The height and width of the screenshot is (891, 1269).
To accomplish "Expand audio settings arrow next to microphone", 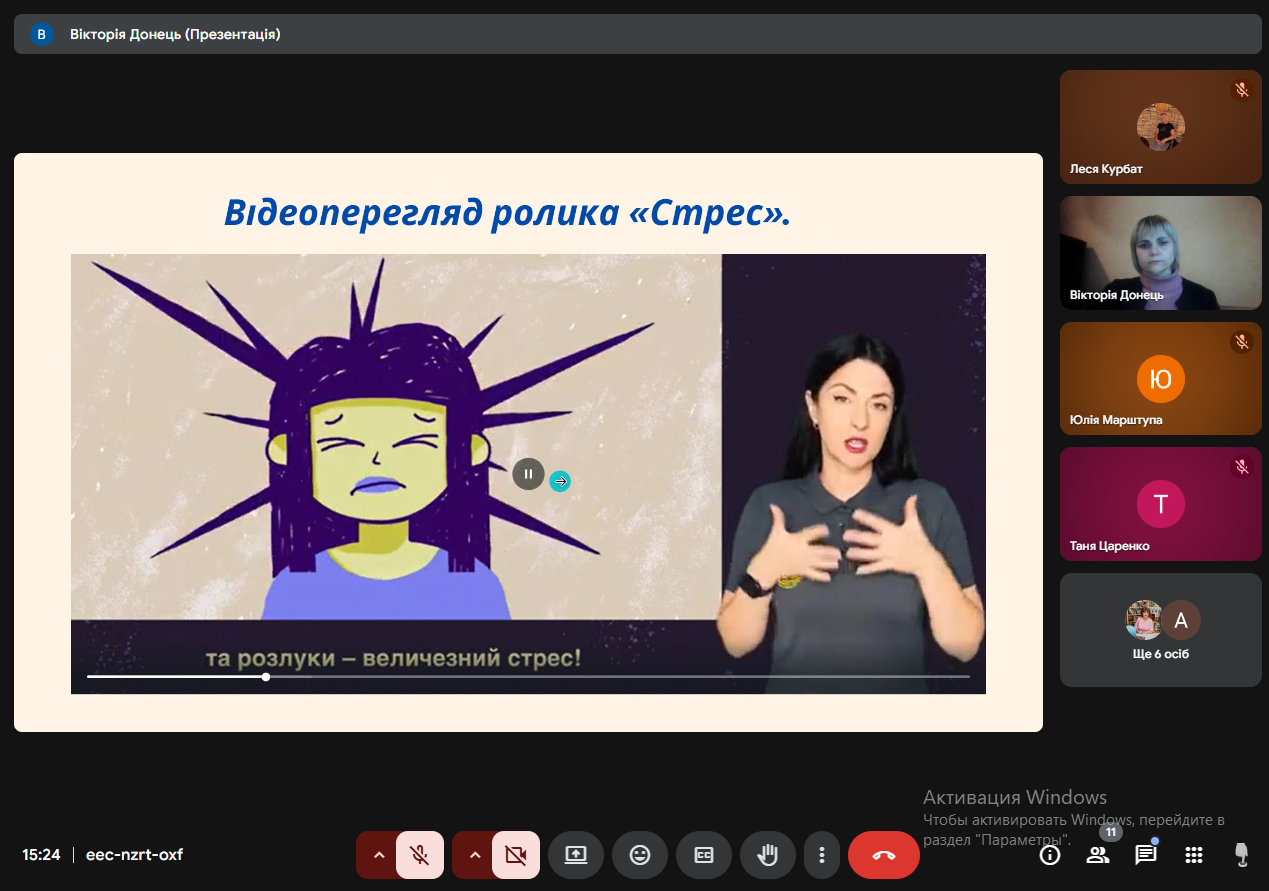I will click(378, 855).
